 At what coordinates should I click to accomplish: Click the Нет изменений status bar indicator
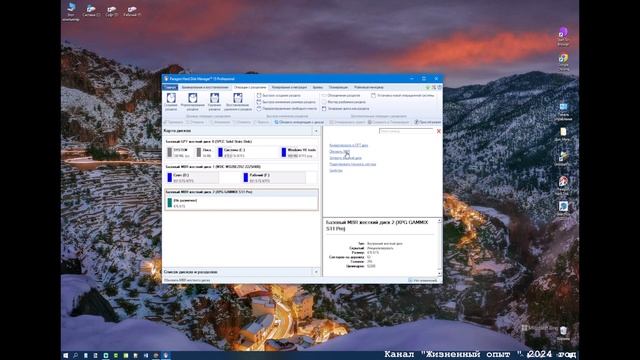(423, 280)
